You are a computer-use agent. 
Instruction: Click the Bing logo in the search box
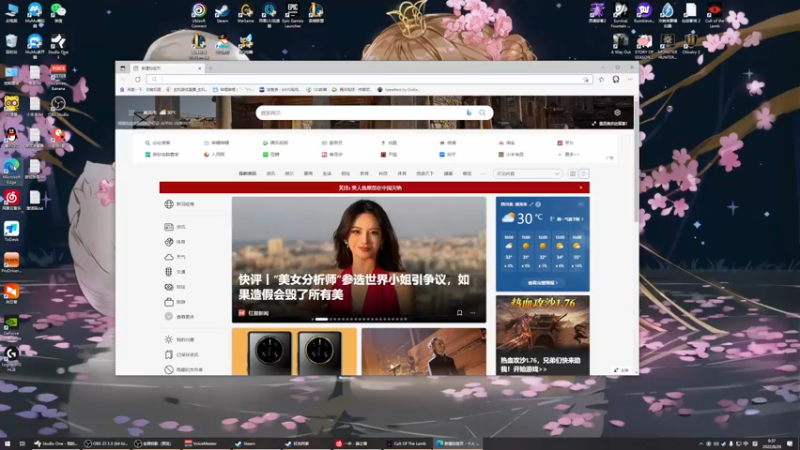click(469, 113)
